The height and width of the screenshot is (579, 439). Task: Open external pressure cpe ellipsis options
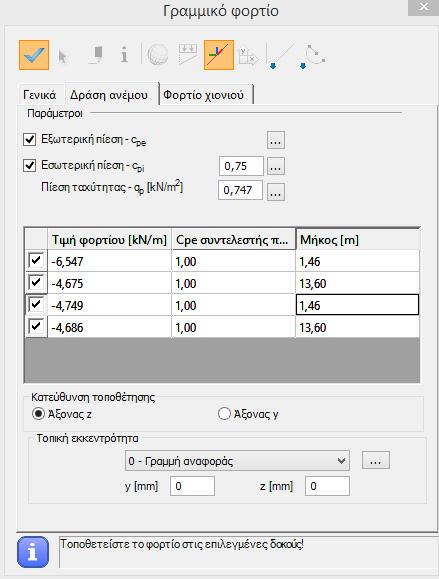click(276, 140)
